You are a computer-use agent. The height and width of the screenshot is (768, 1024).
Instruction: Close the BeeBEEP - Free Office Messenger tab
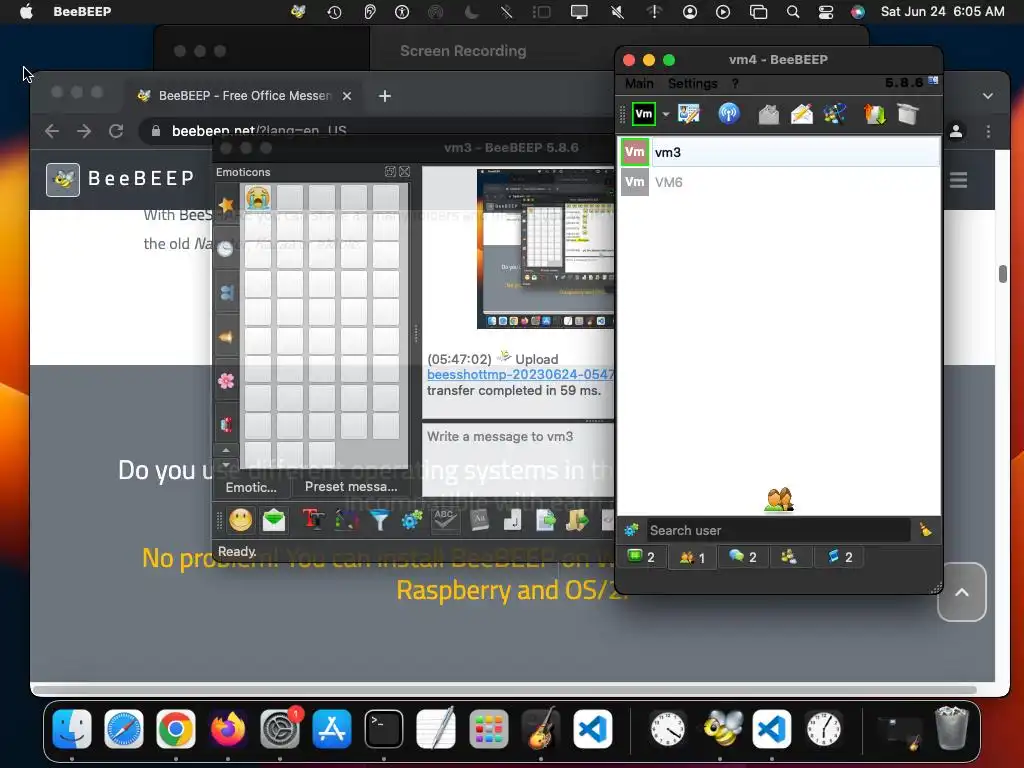pos(347,96)
